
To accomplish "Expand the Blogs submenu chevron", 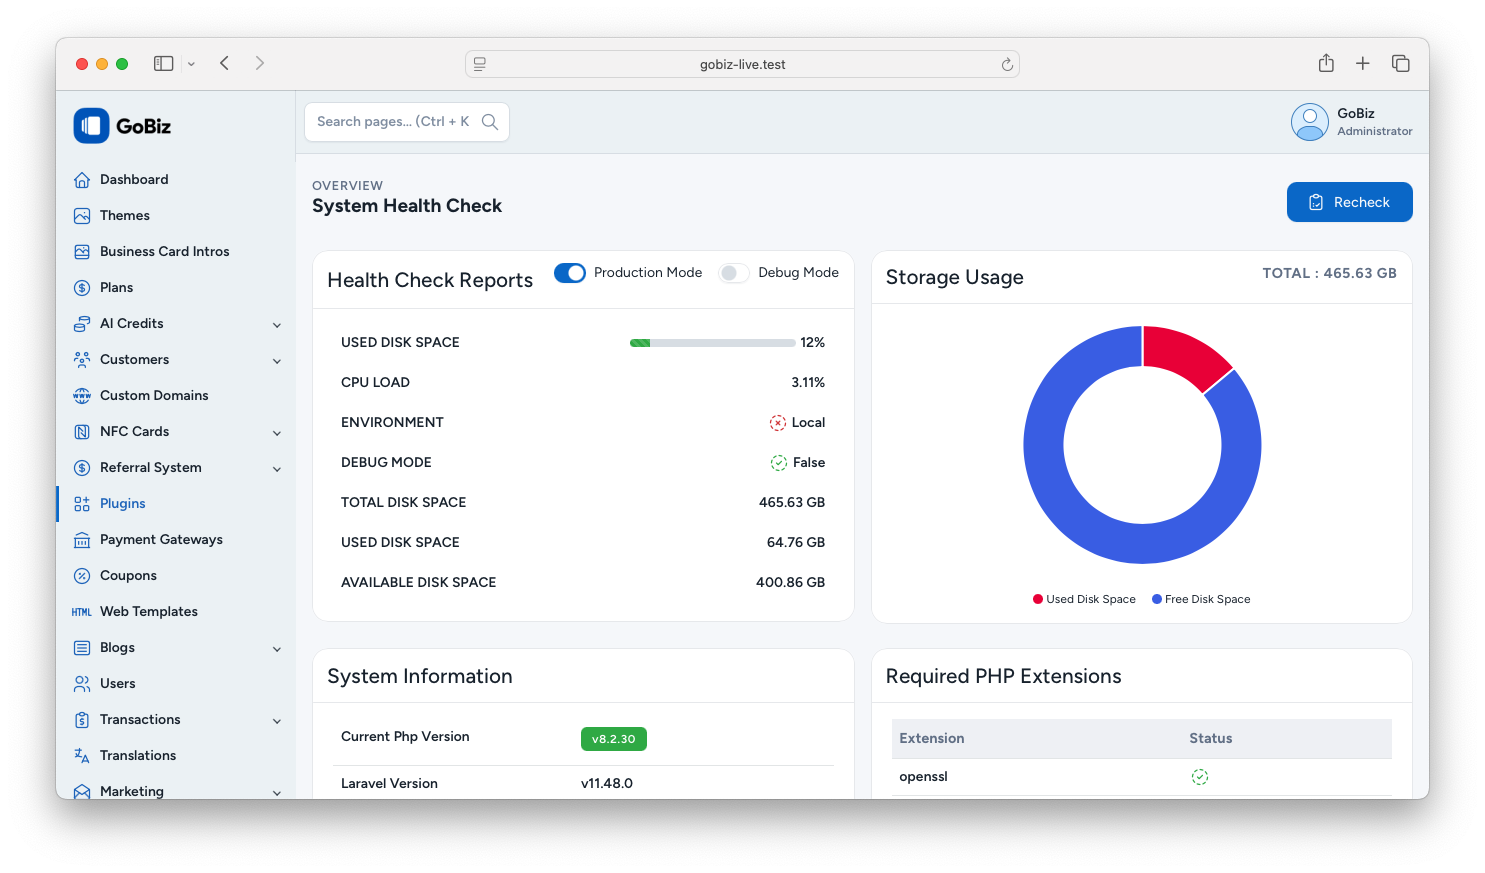I will point(277,649).
